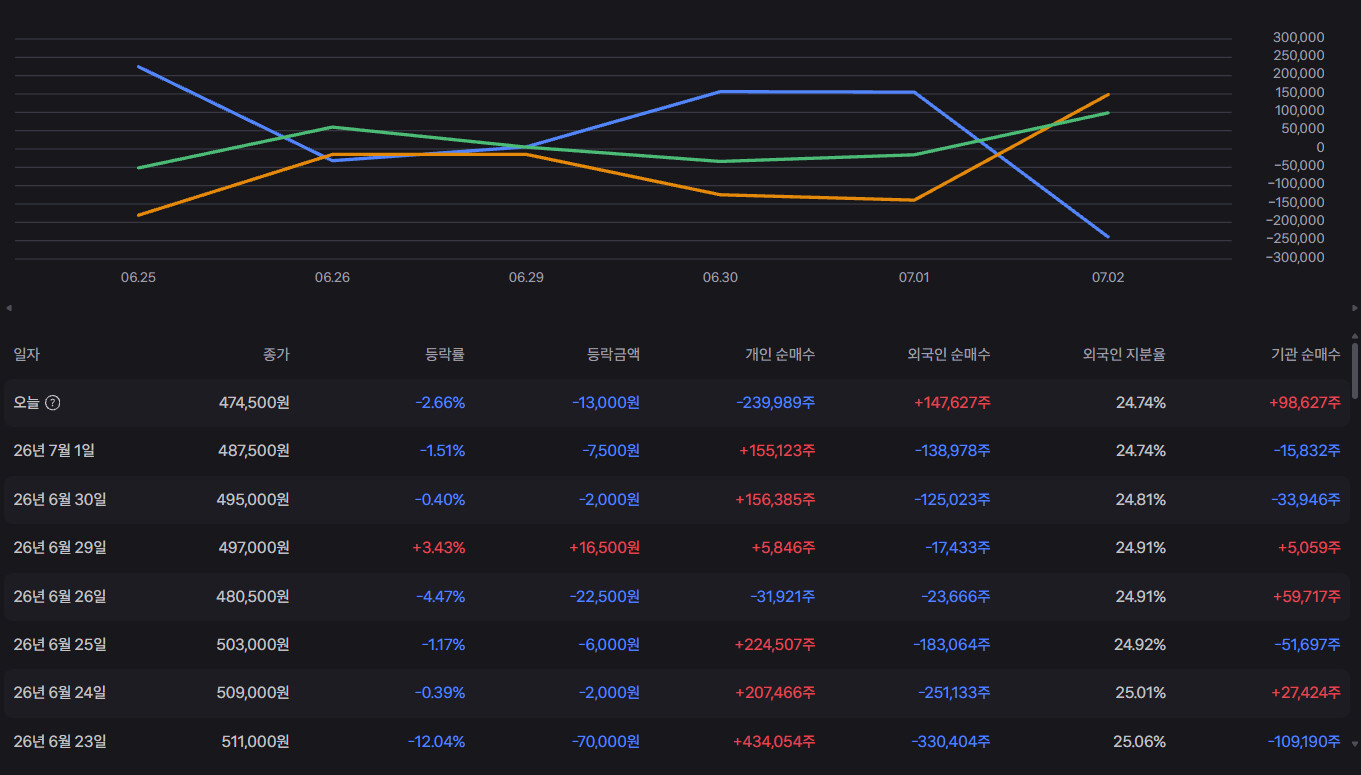This screenshot has height=775, width=1361.
Task: Click the -12.04% change rate
Action: tap(436, 742)
